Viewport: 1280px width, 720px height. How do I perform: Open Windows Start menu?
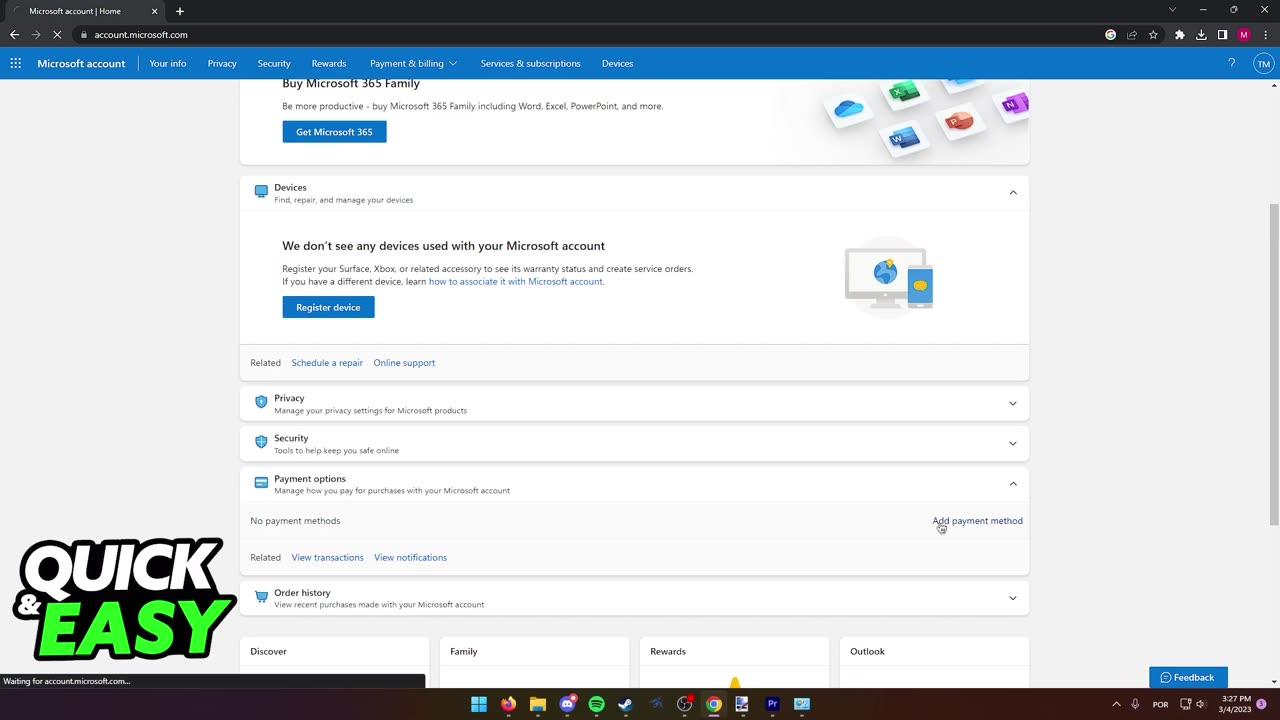479,704
